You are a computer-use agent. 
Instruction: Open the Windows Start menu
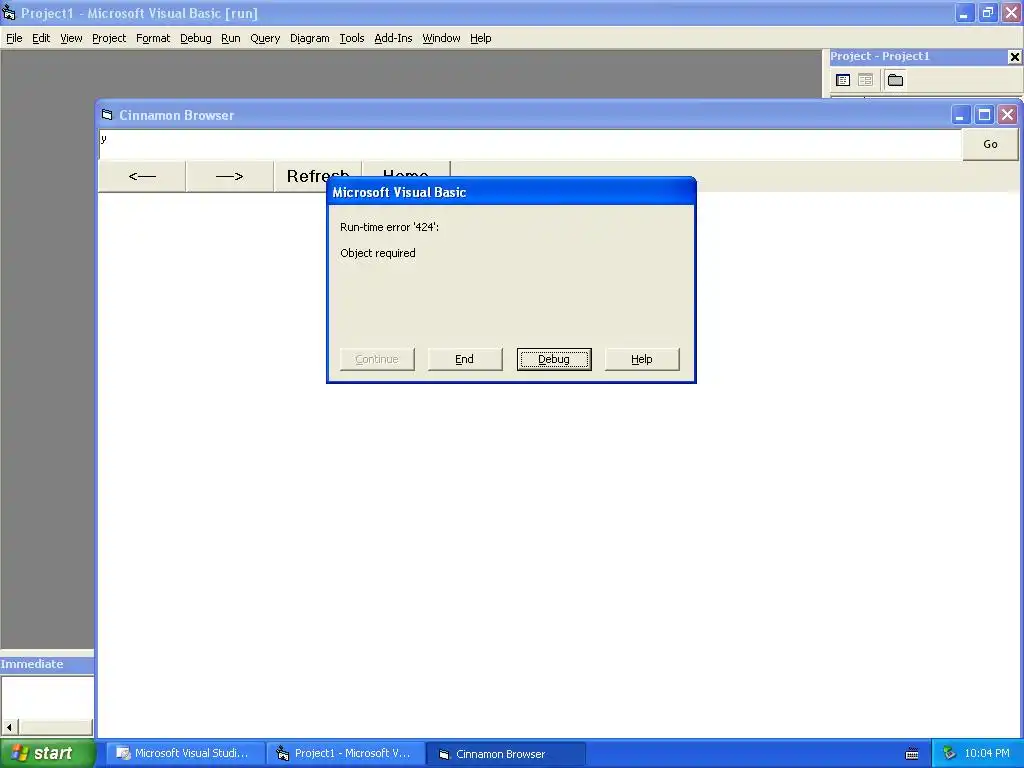click(x=48, y=754)
